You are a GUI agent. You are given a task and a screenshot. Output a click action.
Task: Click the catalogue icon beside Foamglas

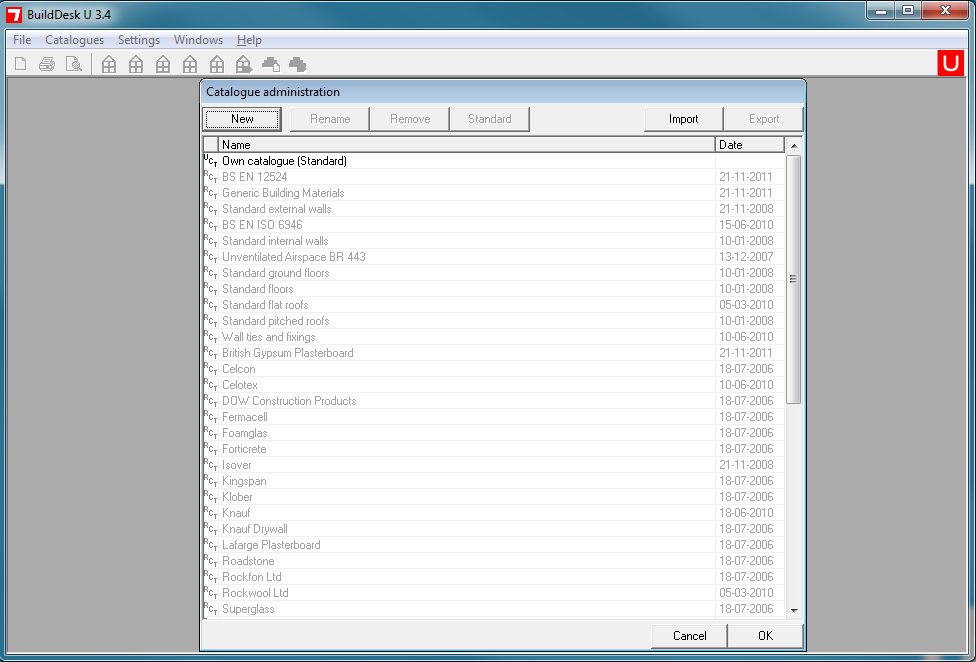(x=210, y=433)
